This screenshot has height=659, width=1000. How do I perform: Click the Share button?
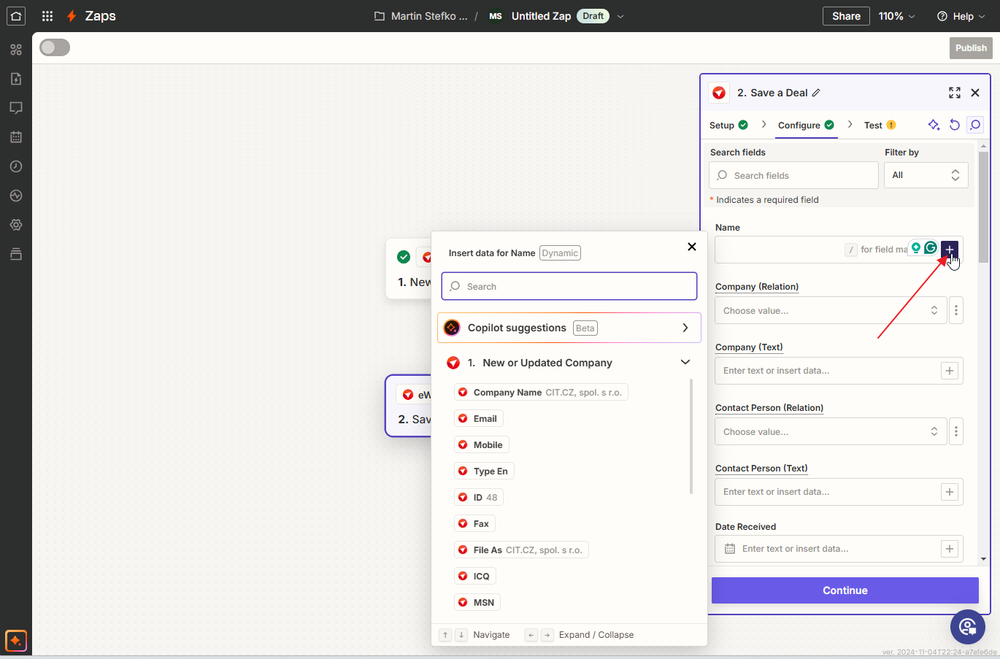[x=846, y=16]
